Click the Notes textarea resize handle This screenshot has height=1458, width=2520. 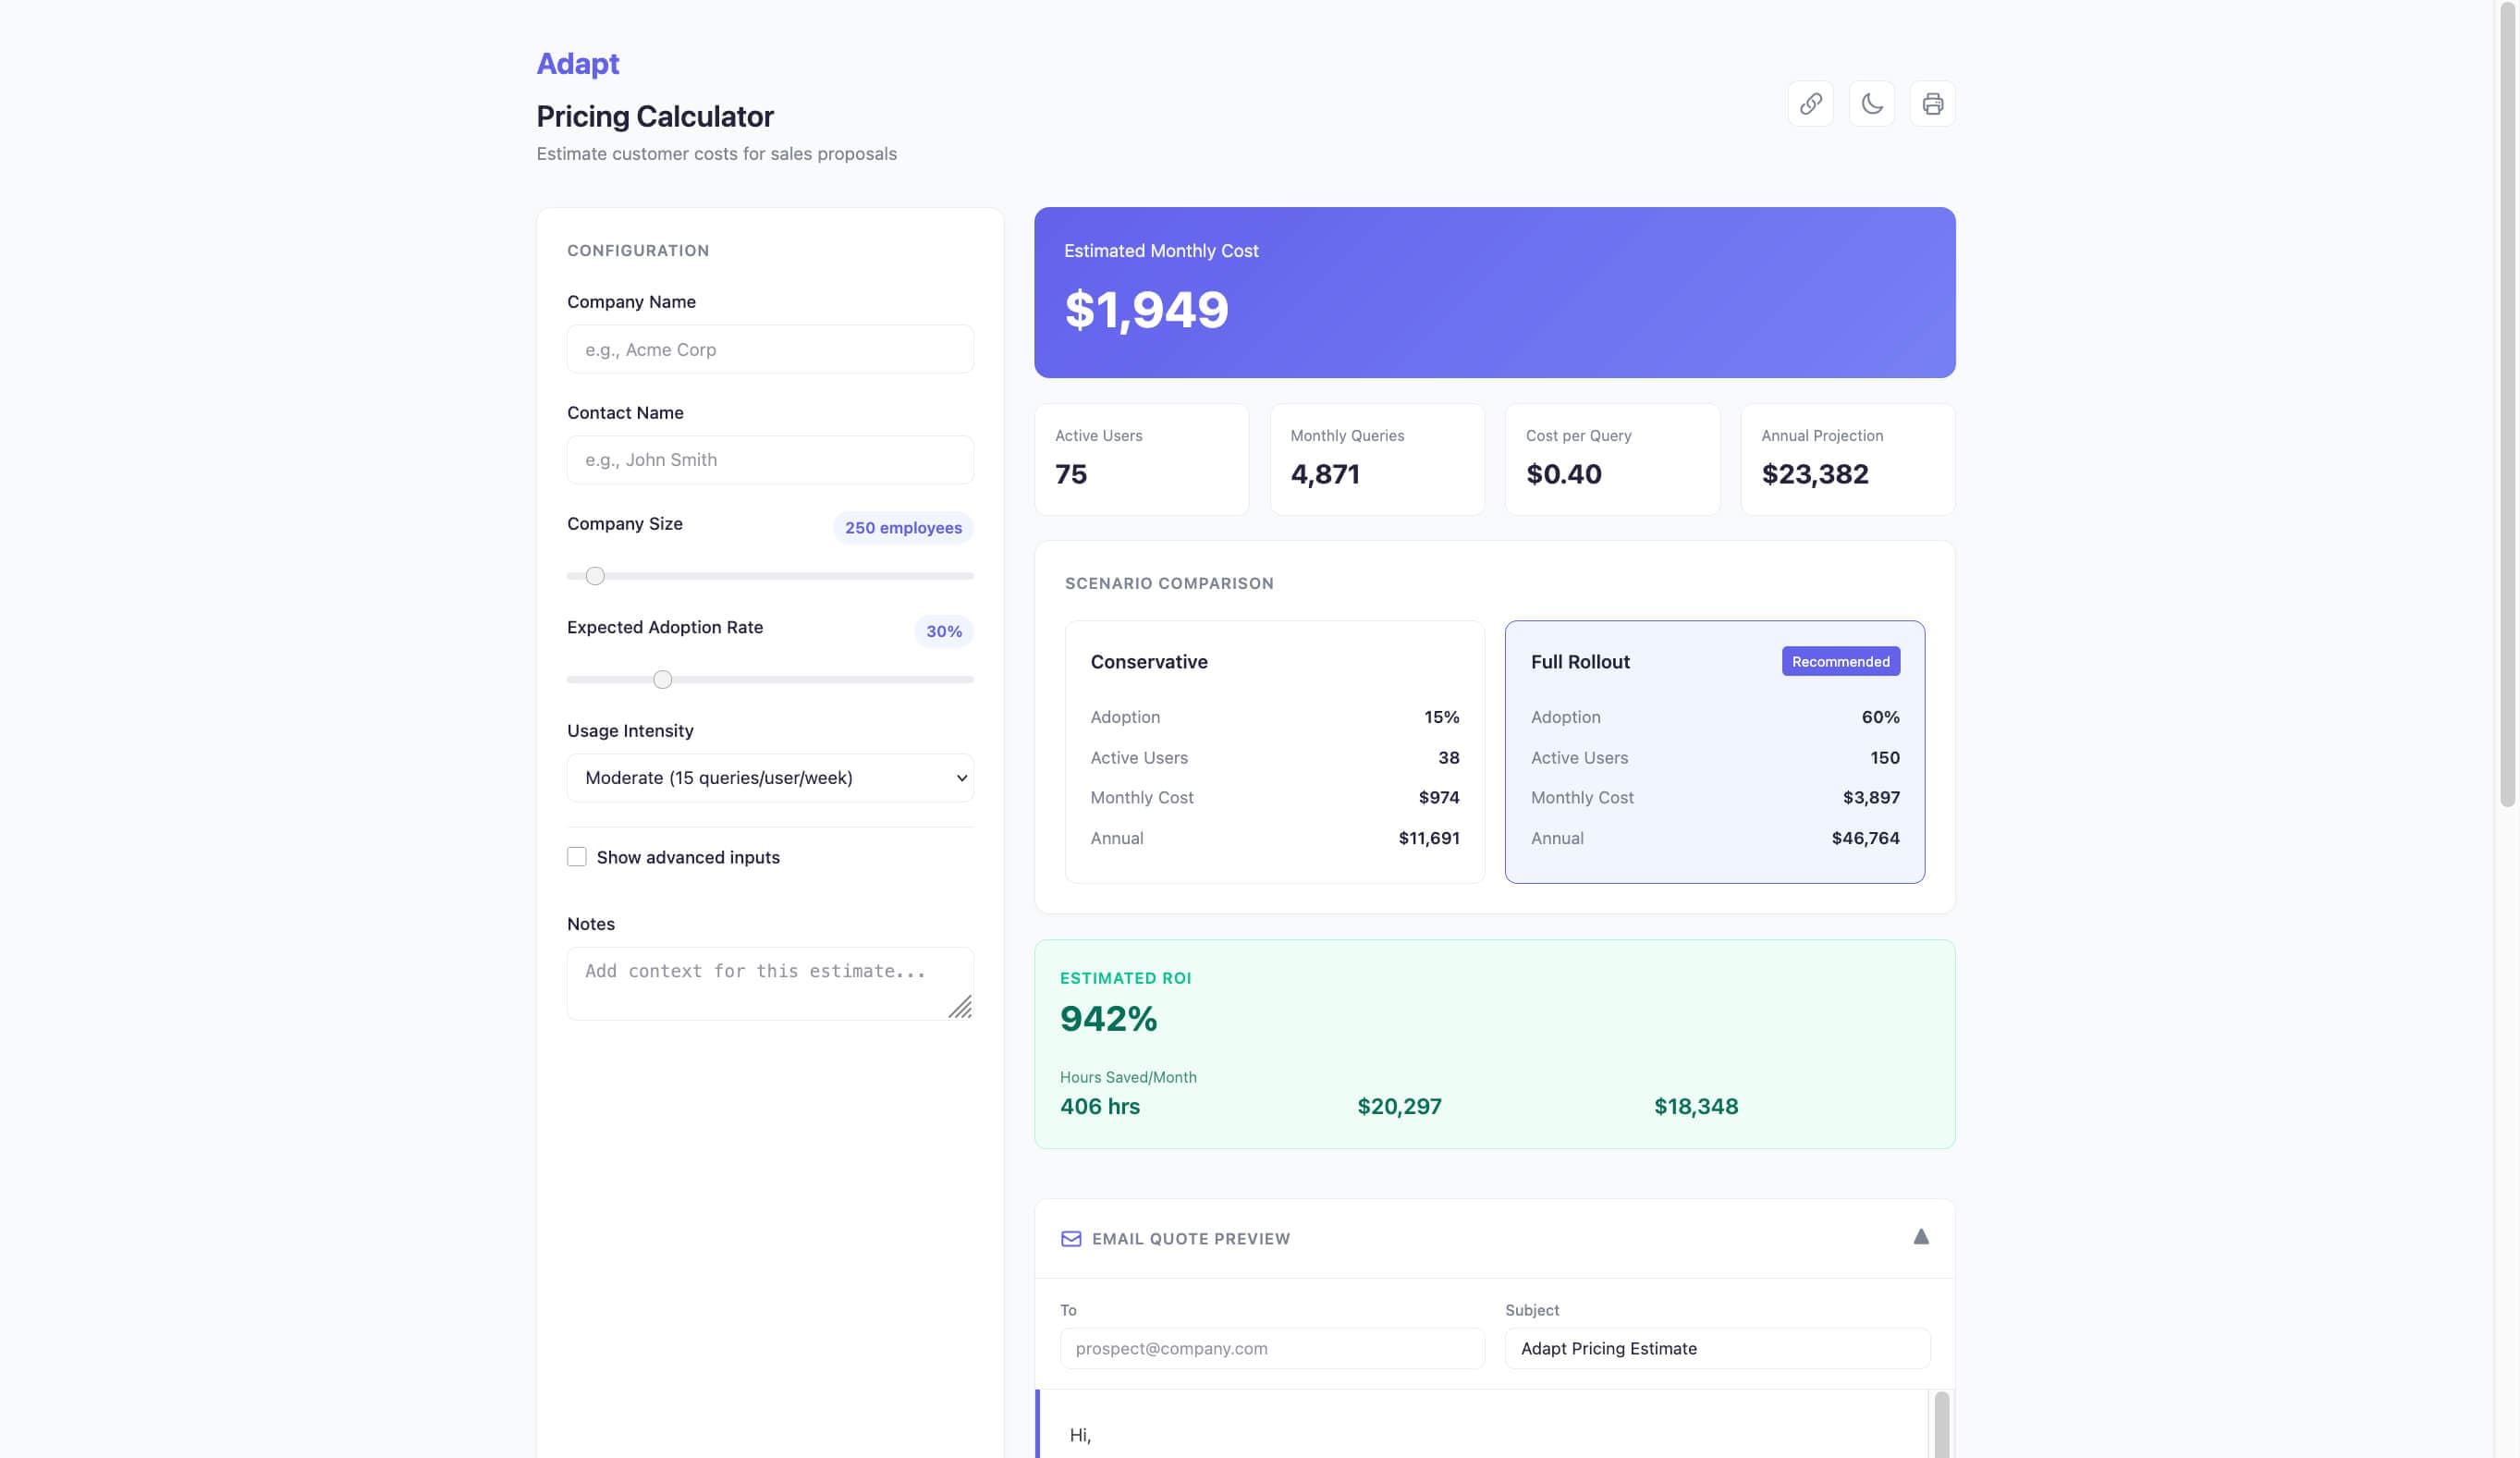point(961,1008)
